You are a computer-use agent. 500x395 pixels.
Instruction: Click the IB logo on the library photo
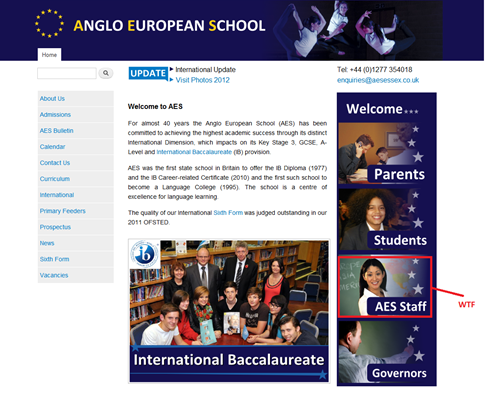tap(145, 255)
